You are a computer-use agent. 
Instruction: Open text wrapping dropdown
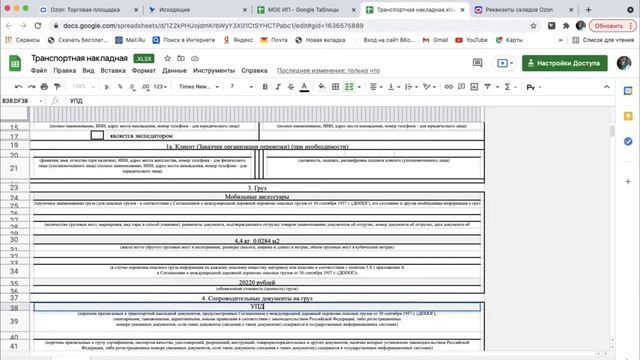click(x=411, y=87)
